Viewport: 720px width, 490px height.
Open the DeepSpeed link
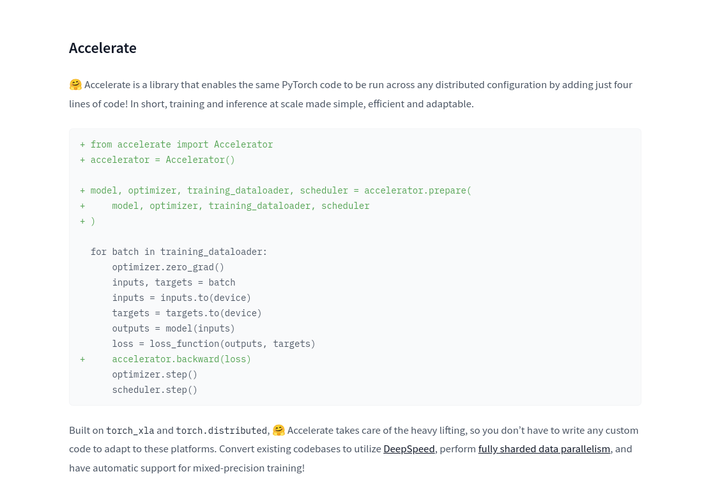[409, 449]
